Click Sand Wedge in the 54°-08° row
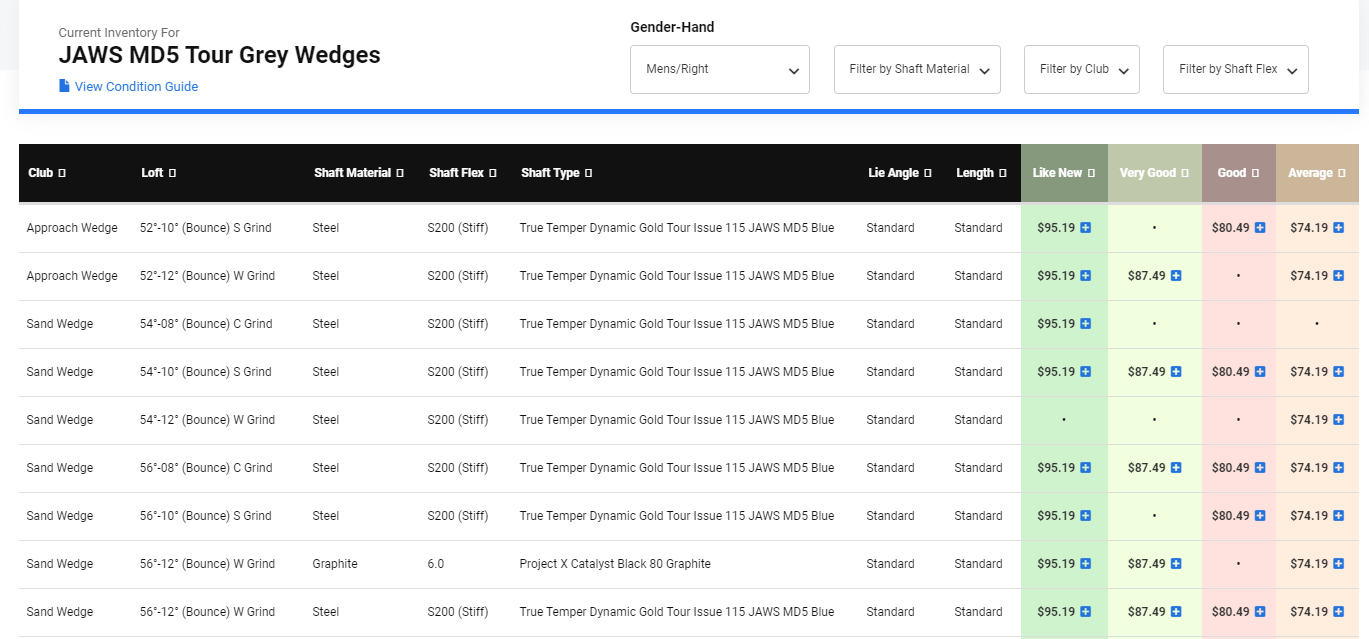This screenshot has width=1369, height=639. coord(60,324)
